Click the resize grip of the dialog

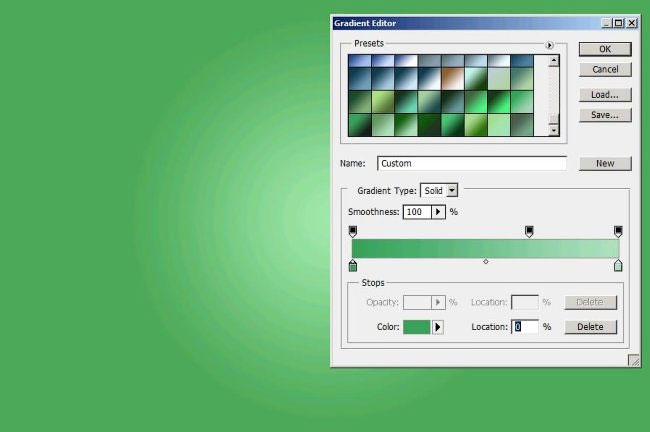pos(634,361)
